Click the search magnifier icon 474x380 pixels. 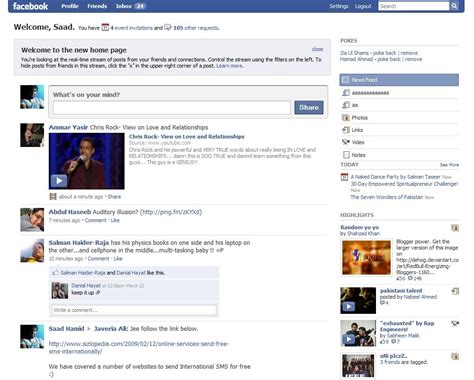pos(454,6)
